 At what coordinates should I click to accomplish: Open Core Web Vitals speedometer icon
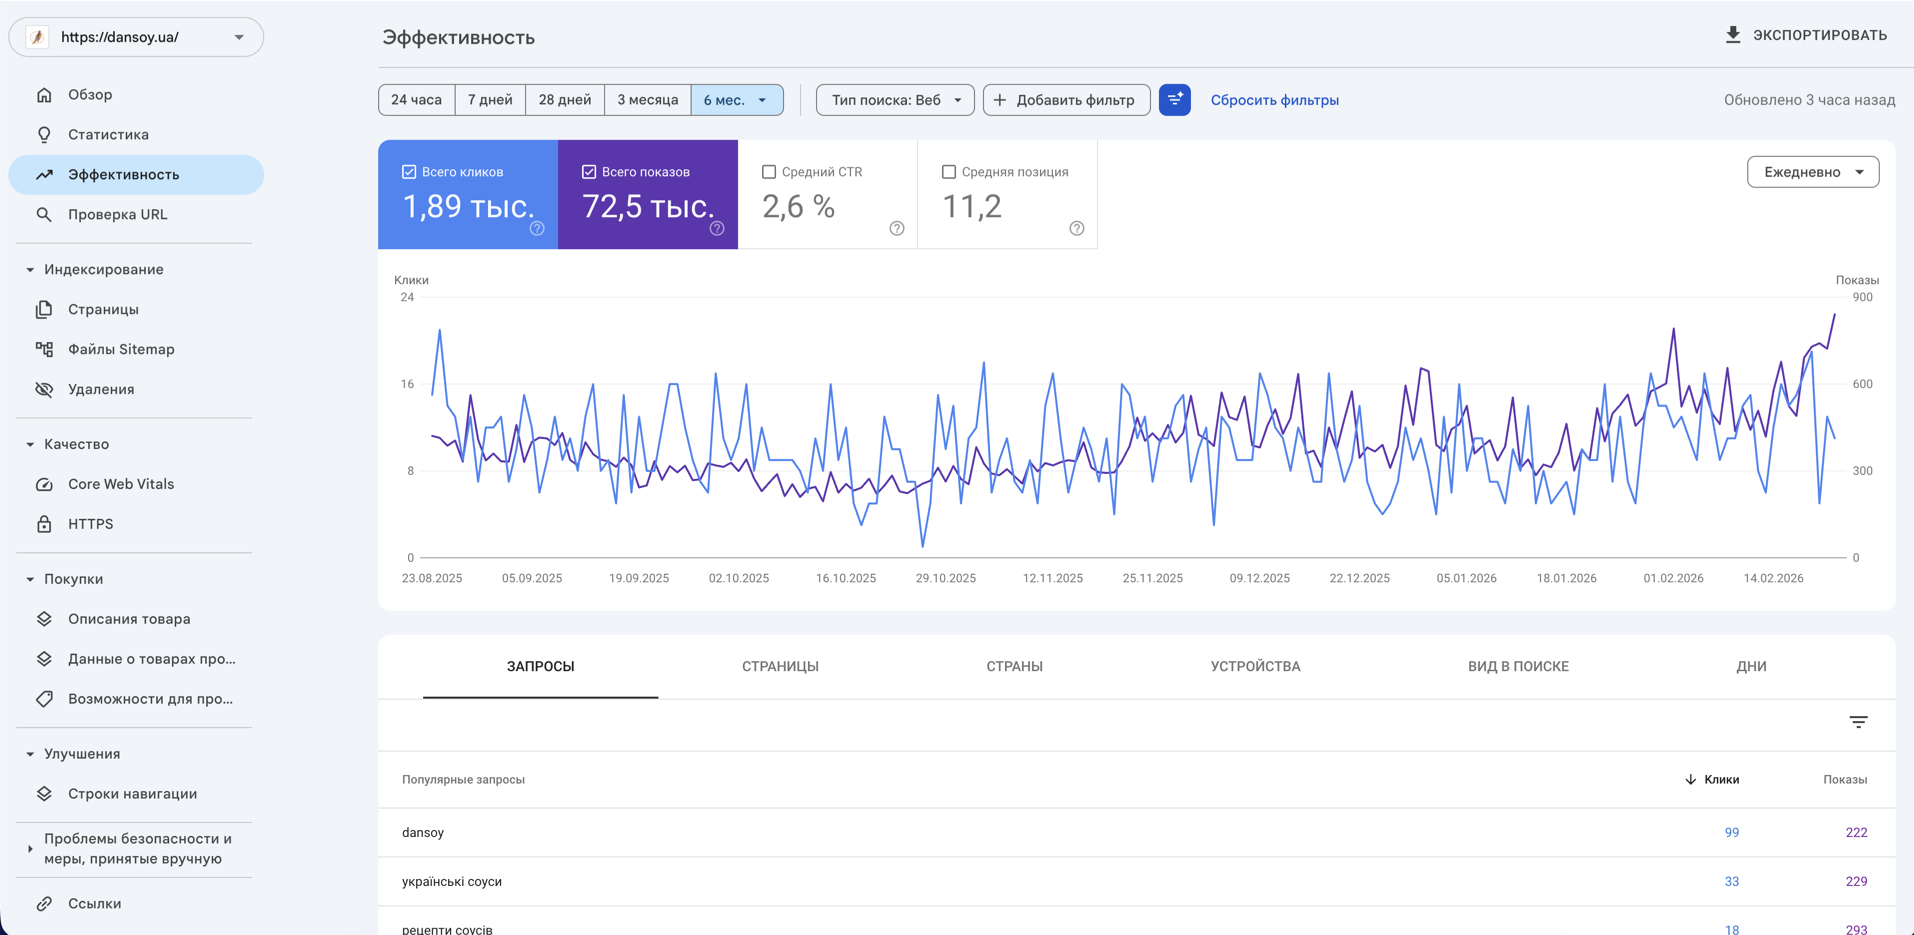point(44,484)
